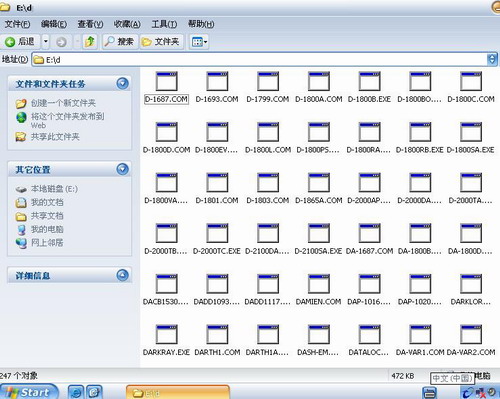Collapse the 文件和文件夹任务 panel
The width and height of the screenshot is (500, 399).
[x=122, y=83]
